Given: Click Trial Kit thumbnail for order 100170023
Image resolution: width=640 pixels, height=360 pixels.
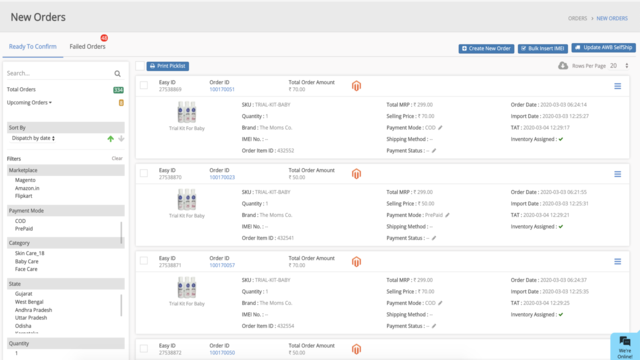Looking at the screenshot, I should point(187,200).
